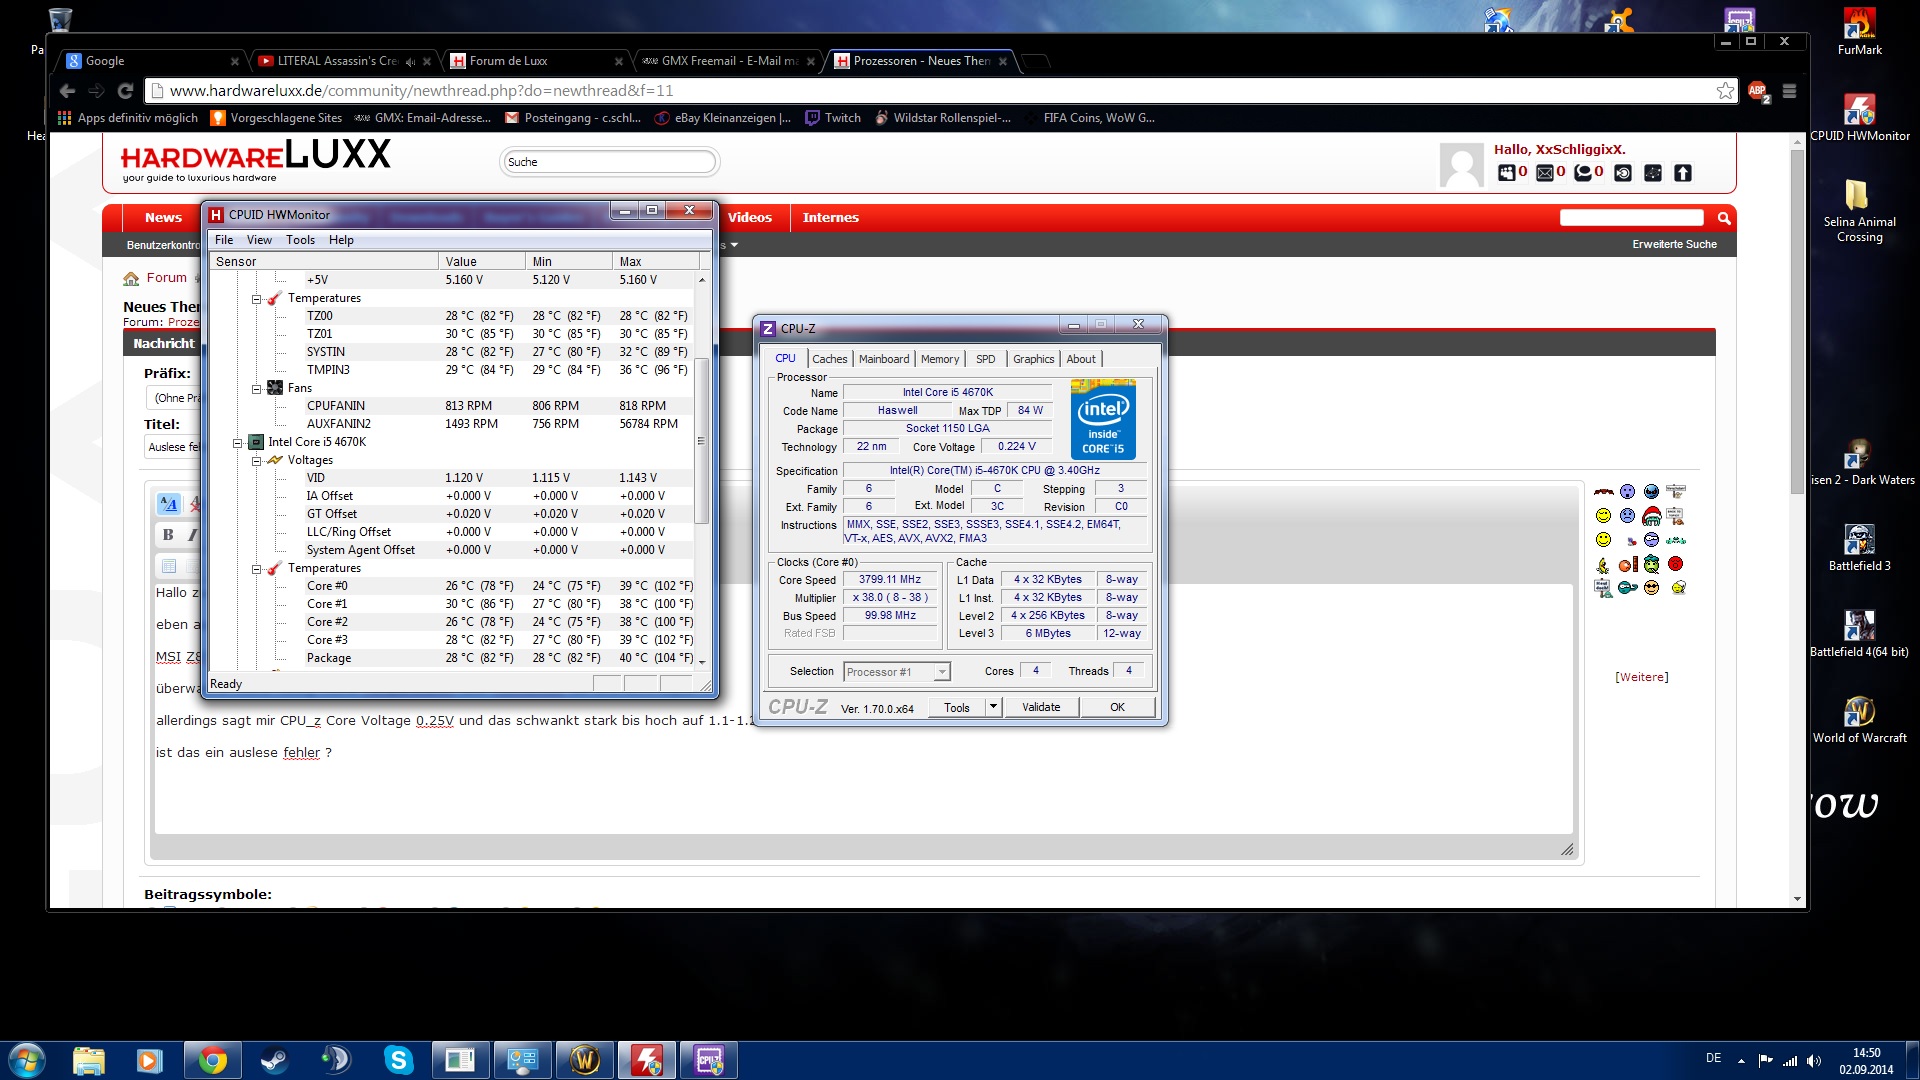Collapse the Fans tree node
Viewport: 1920px width, 1080px height.
pos(256,388)
